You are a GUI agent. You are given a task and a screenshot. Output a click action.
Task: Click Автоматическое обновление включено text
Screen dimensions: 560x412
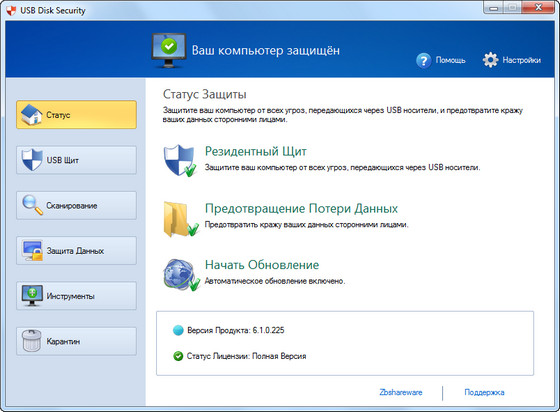click(275, 281)
